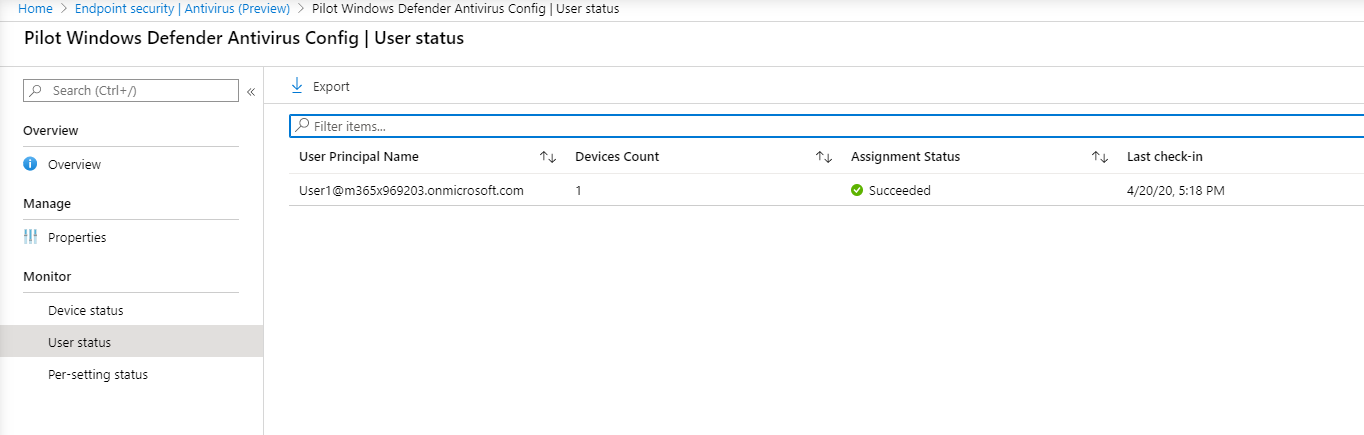Image resolution: width=1364 pixels, height=435 pixels.
Task: Open Device status in Monitor section
Action: click(x=86, y=310)
